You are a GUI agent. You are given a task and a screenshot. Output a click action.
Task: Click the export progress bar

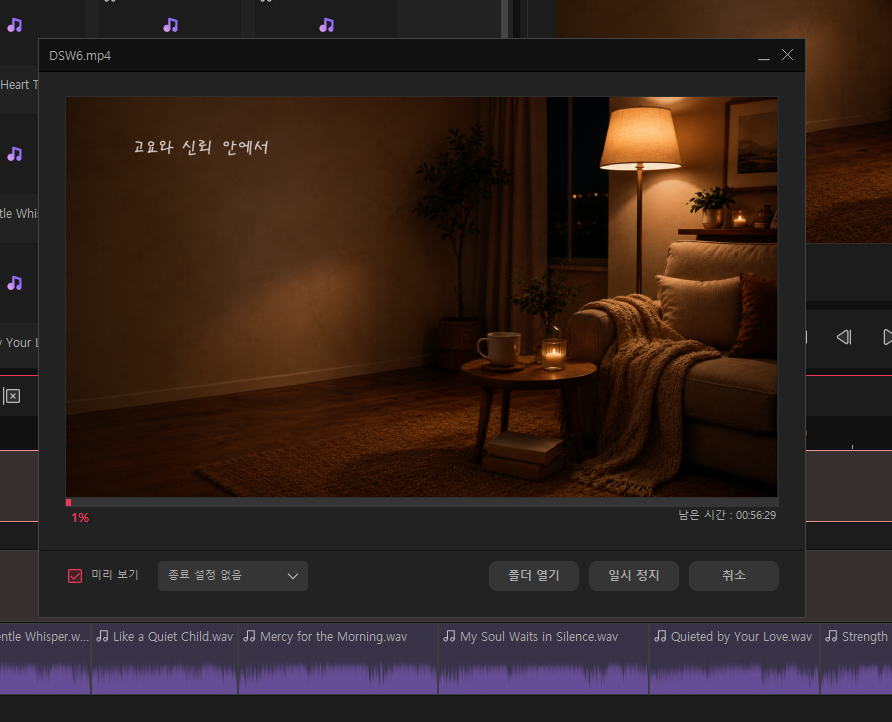(422, 502)
